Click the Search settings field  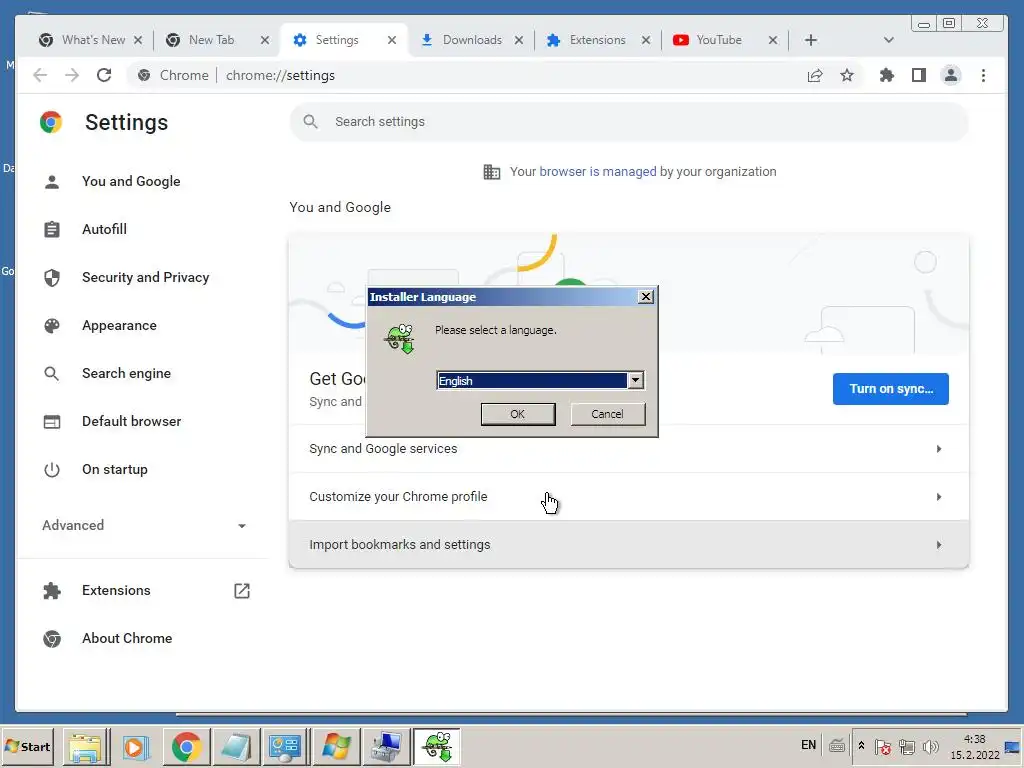629,121
